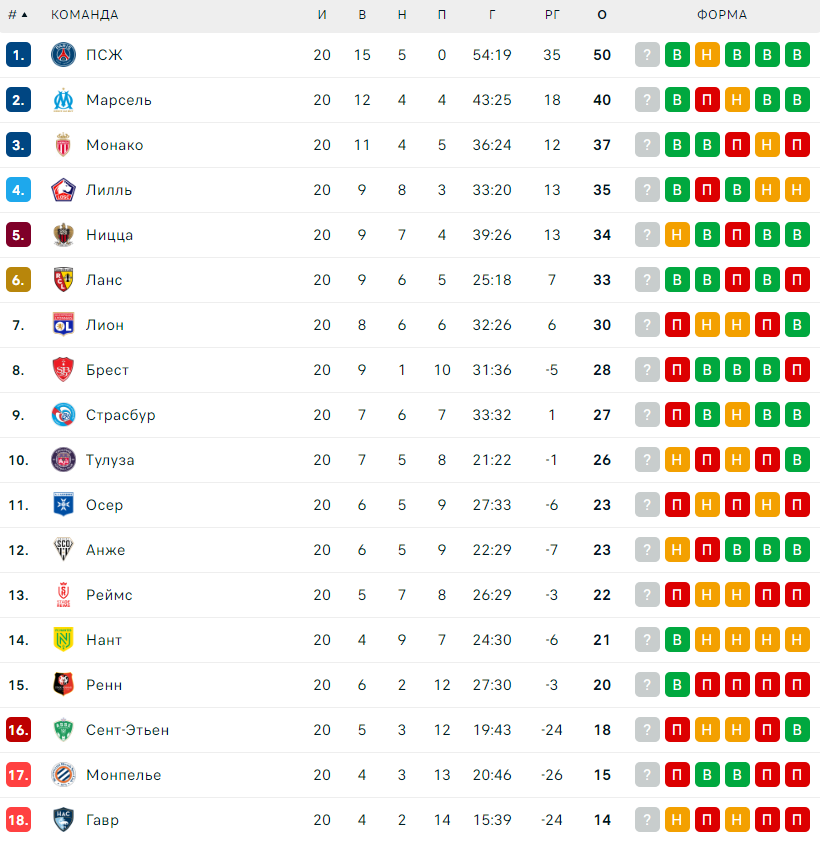Screen dimensions: 820x844
Task: Click the Nantes yellow team logo
Action: click(x=64, y=640)
